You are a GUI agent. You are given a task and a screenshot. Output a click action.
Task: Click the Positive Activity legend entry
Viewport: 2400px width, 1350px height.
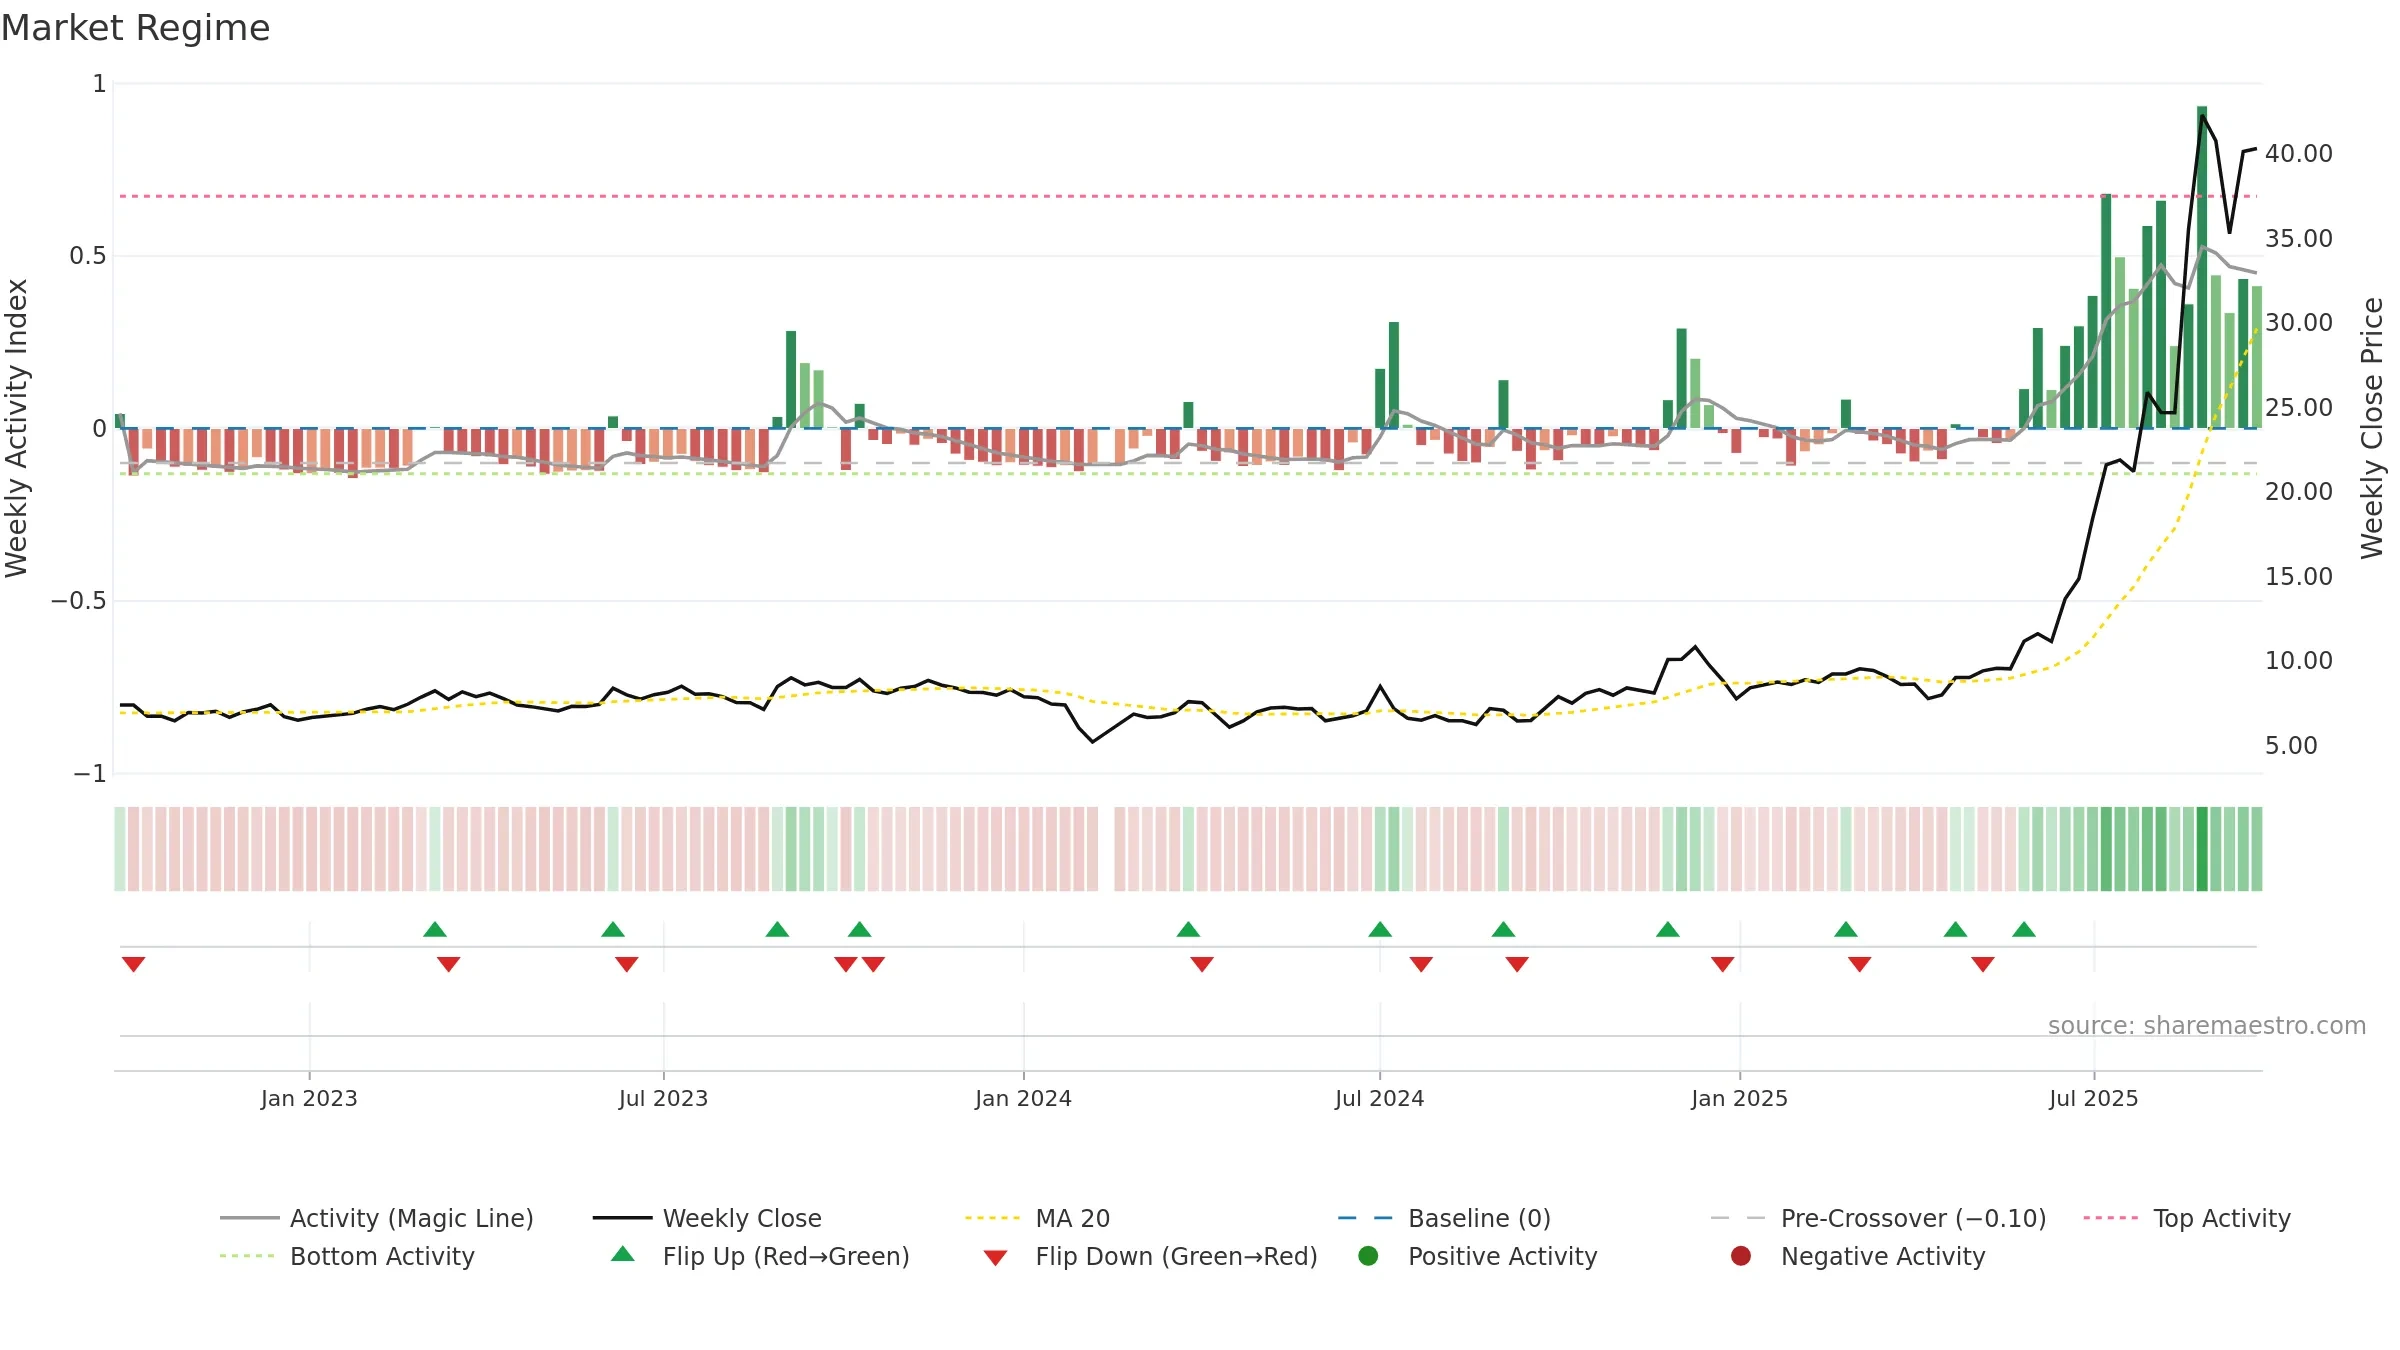coord(1478,1256)
